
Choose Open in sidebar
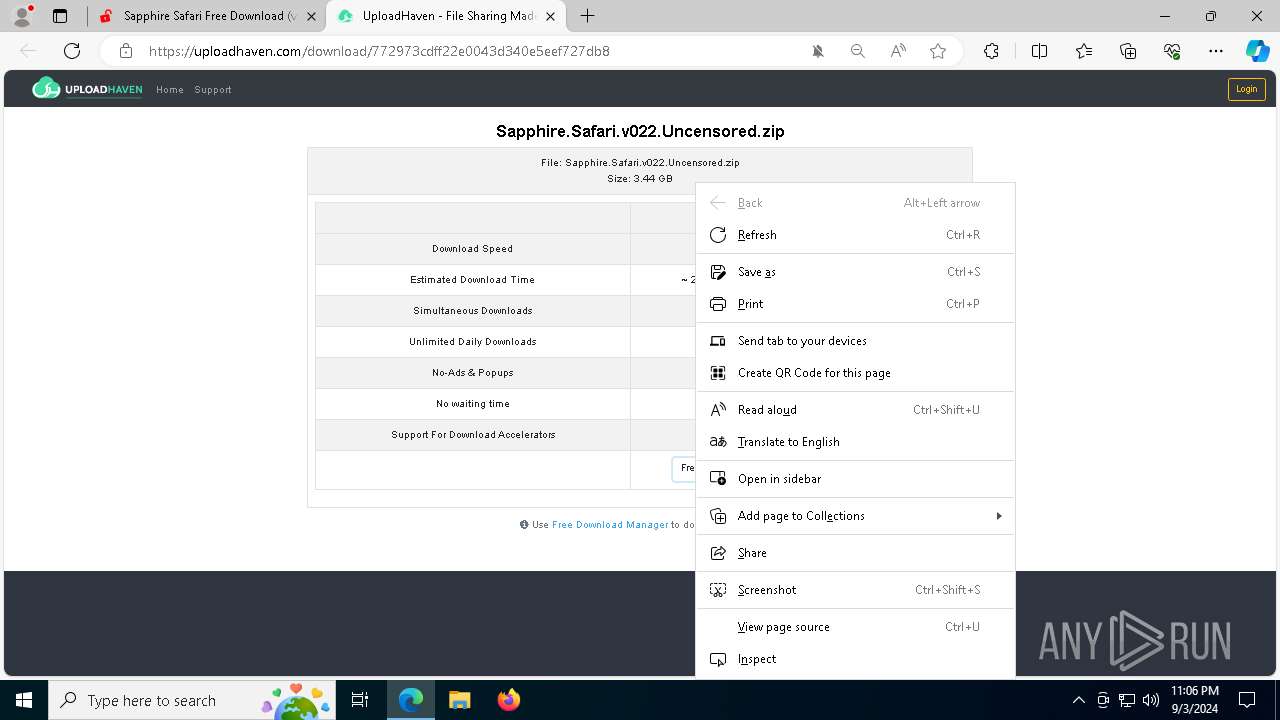click(855, 479)
